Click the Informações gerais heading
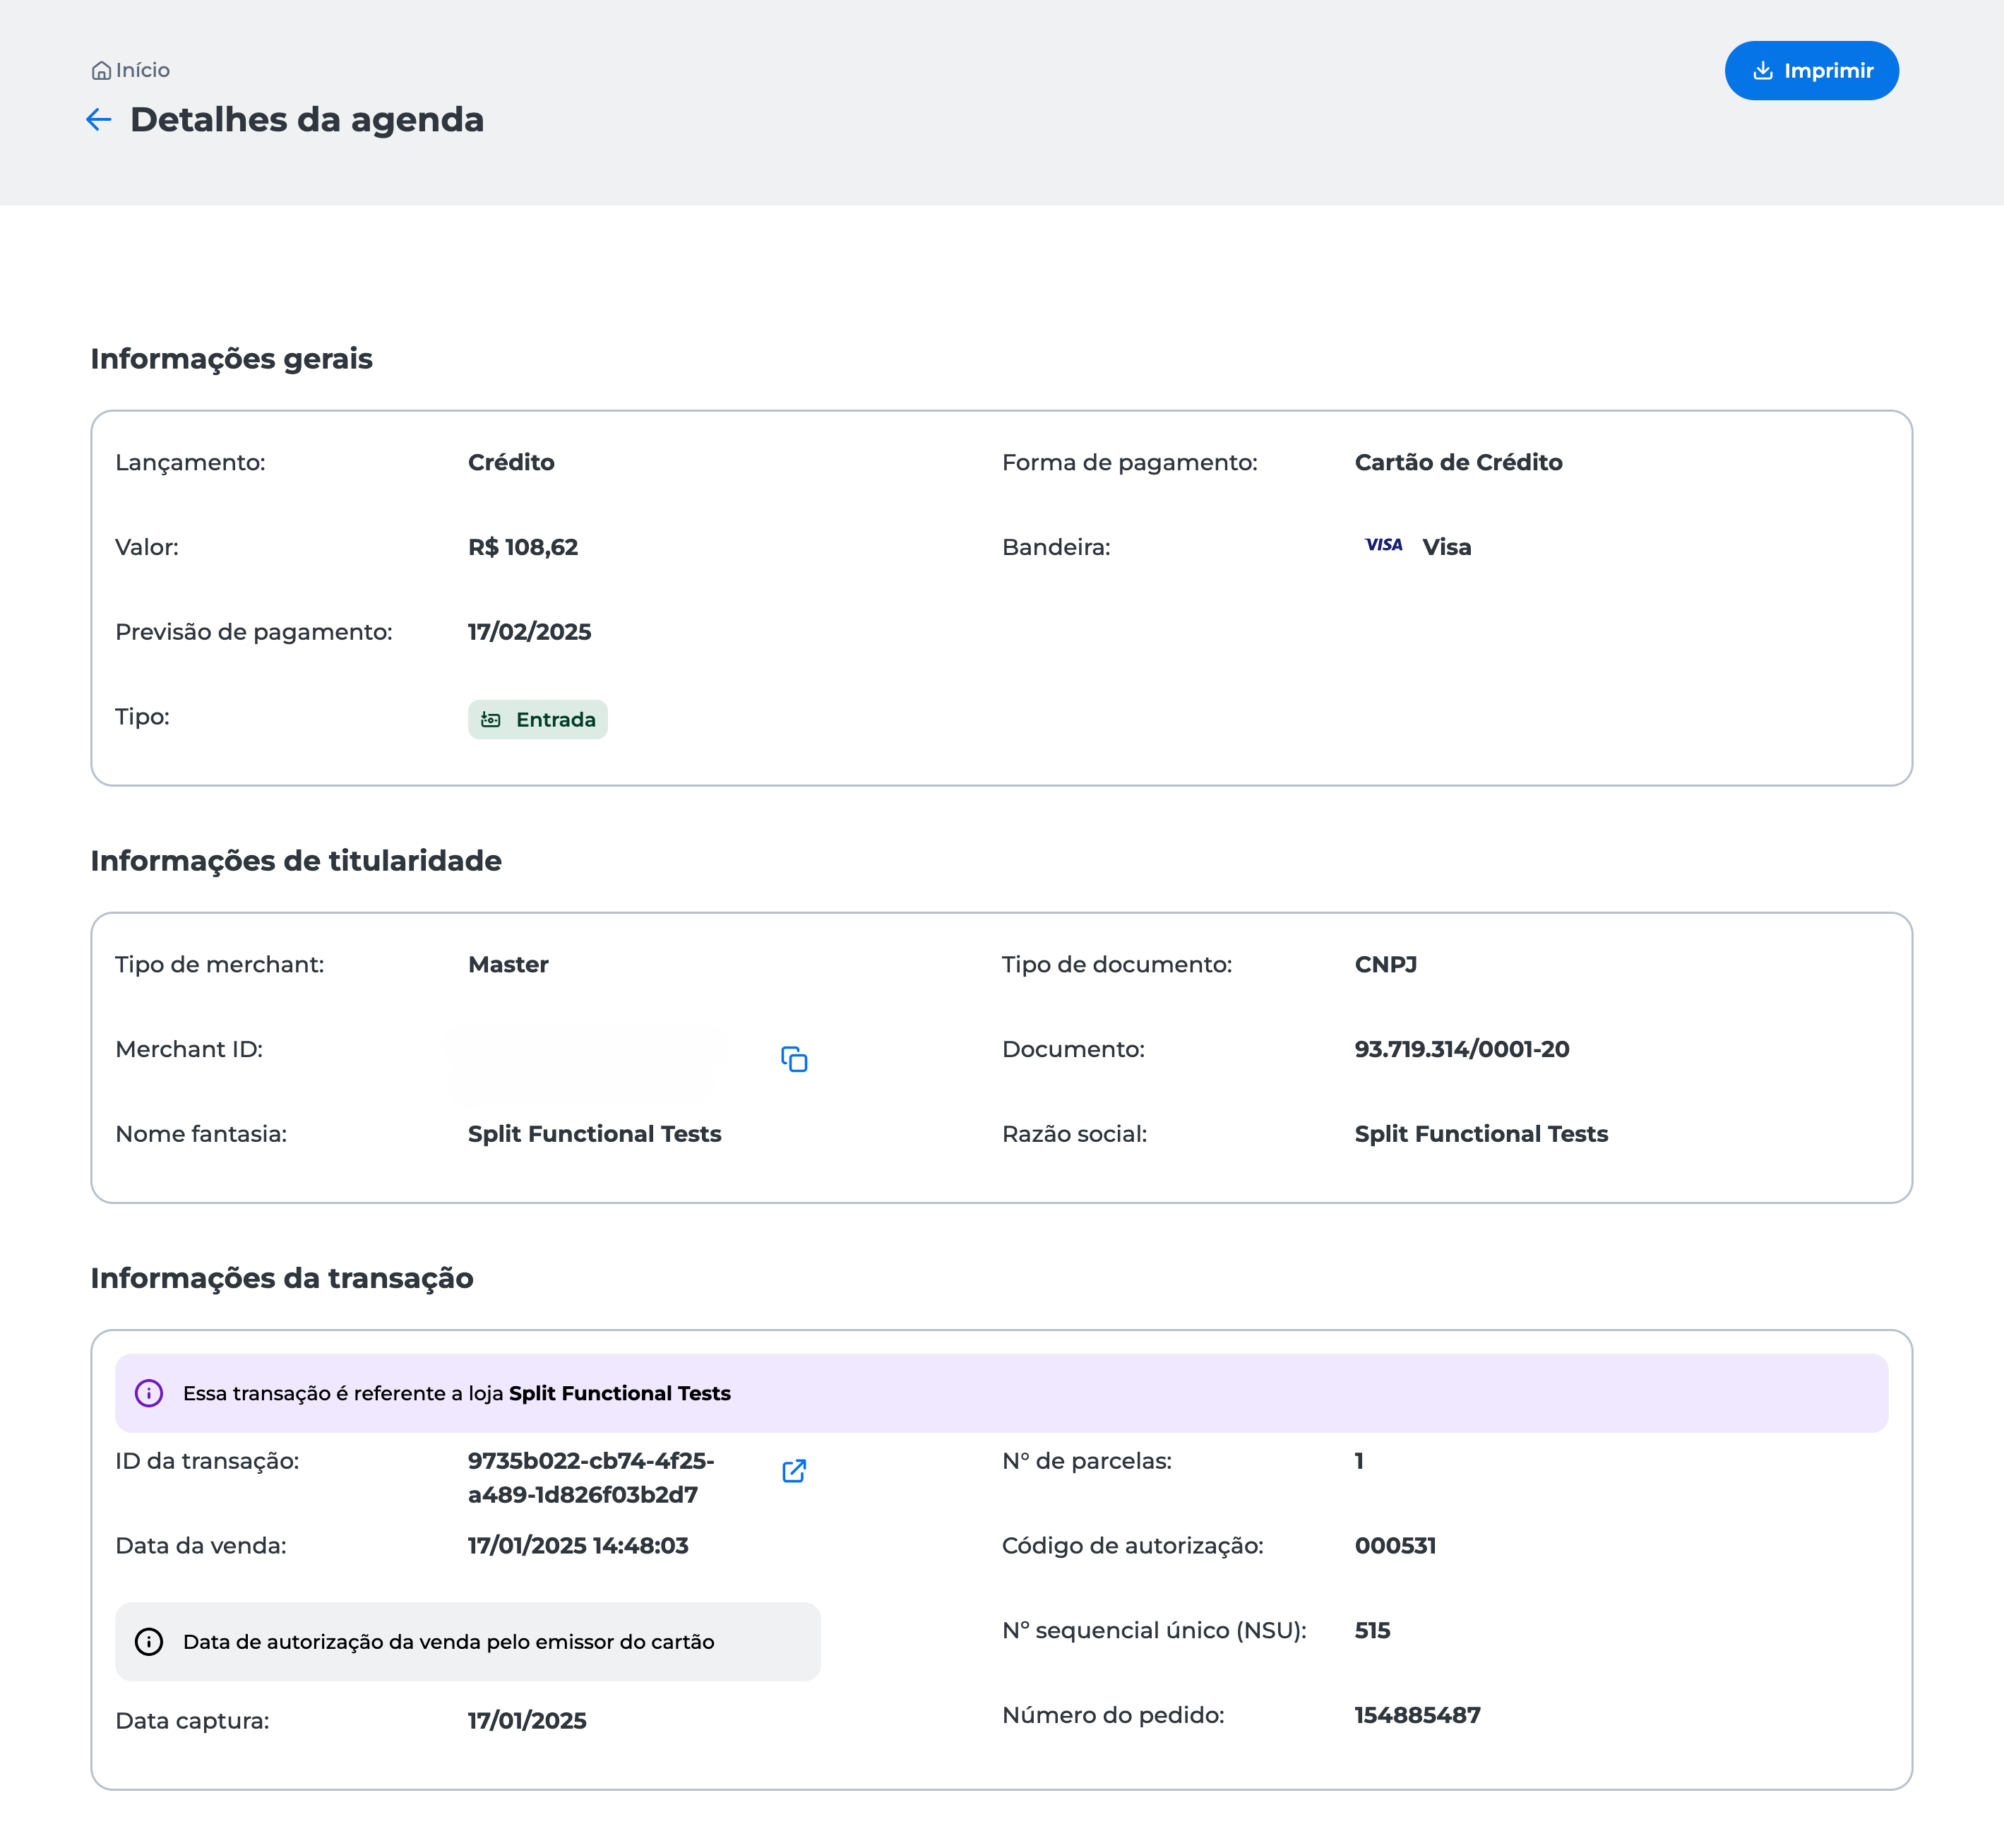This screenshot has width=2004, height=1848. point(231,359)
